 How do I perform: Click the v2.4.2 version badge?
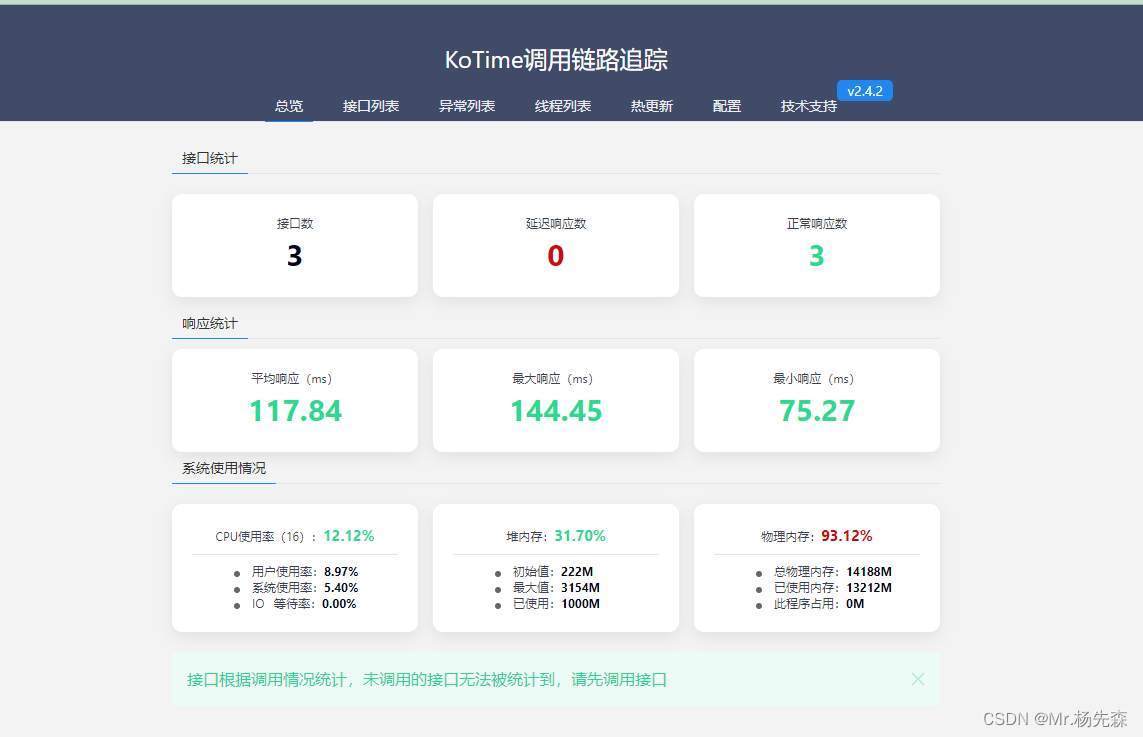[x=863, y=90]
